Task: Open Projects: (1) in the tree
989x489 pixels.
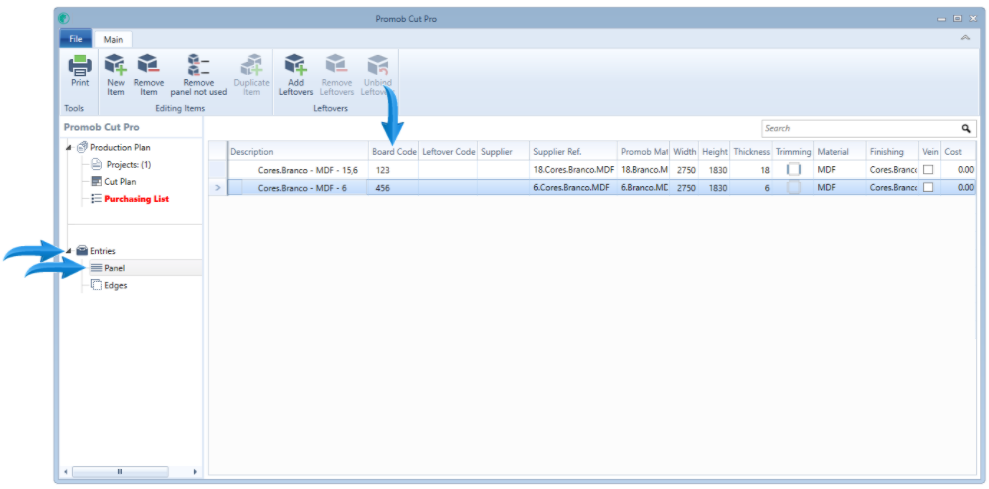Action: coord(129,165)
